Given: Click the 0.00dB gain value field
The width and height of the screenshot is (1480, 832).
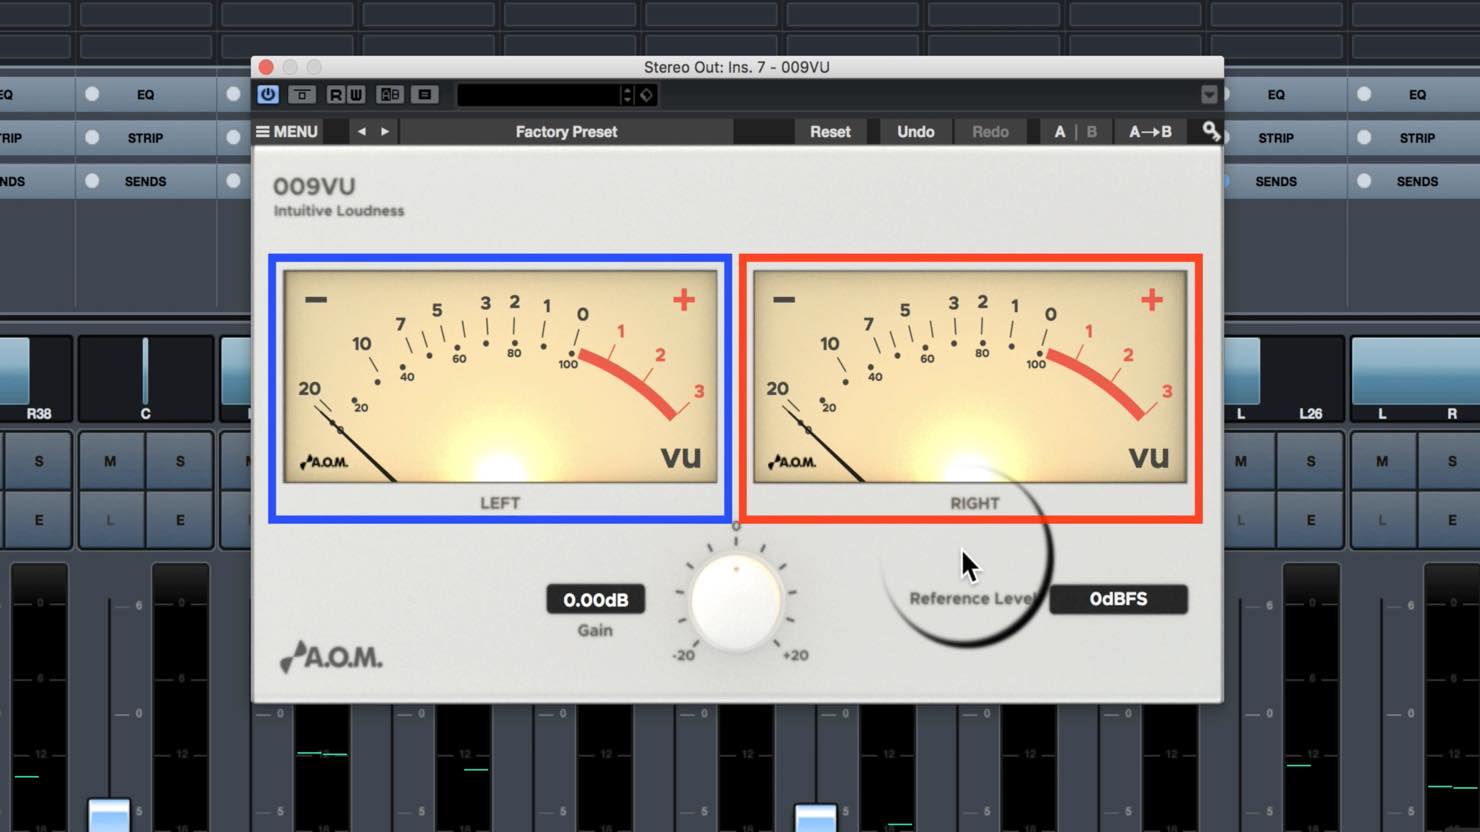Looking at the screenshot, I should click(x=595, y=599).
